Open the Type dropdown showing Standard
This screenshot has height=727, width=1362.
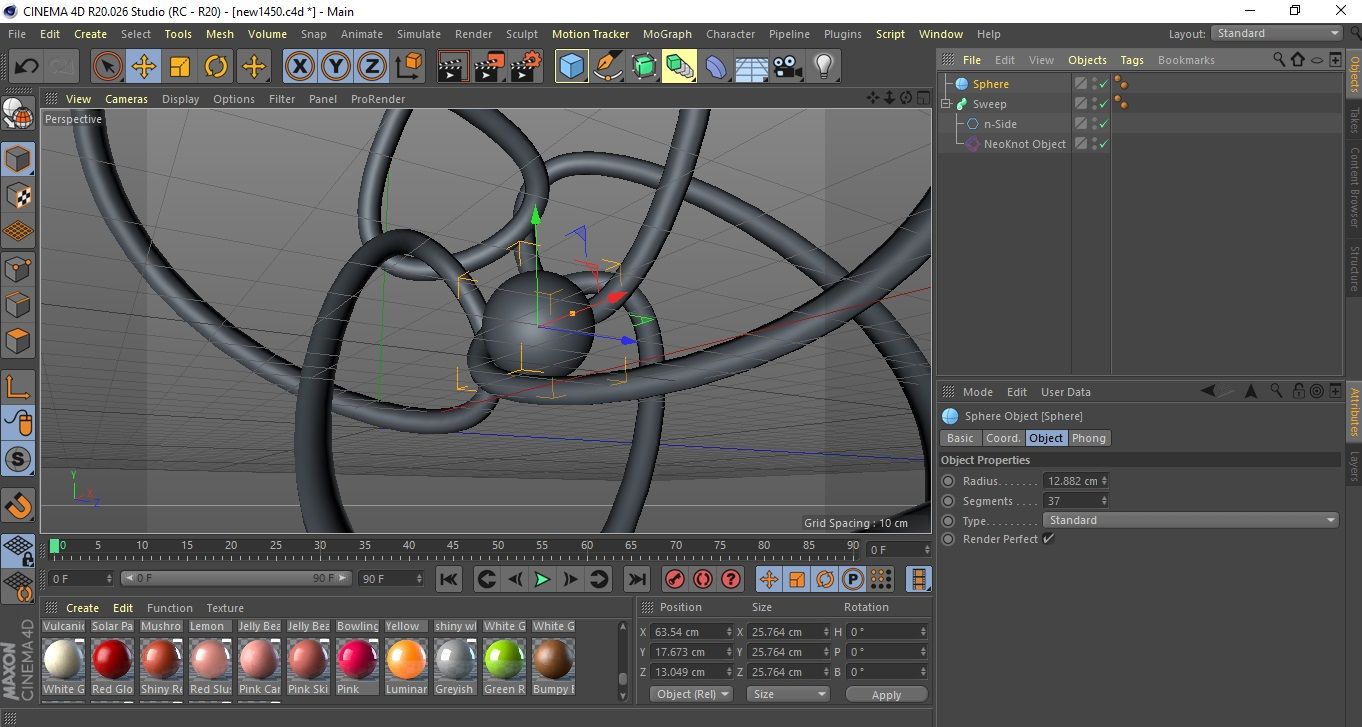click(x=1190, y=520)
